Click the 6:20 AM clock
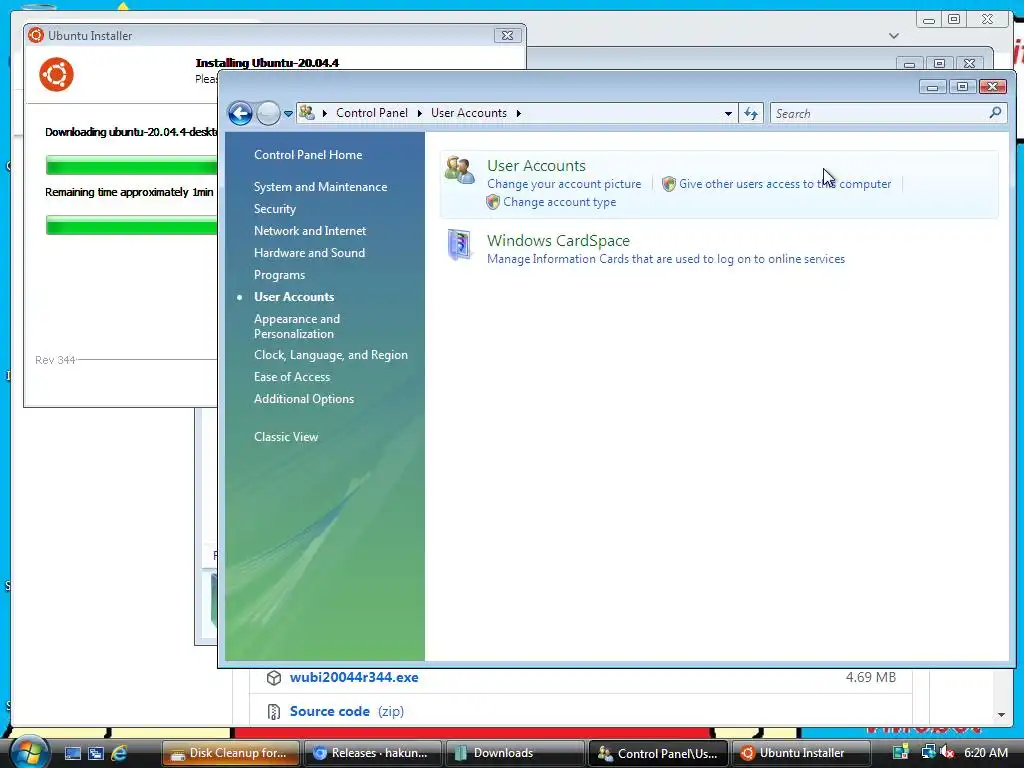 [986, 753]
